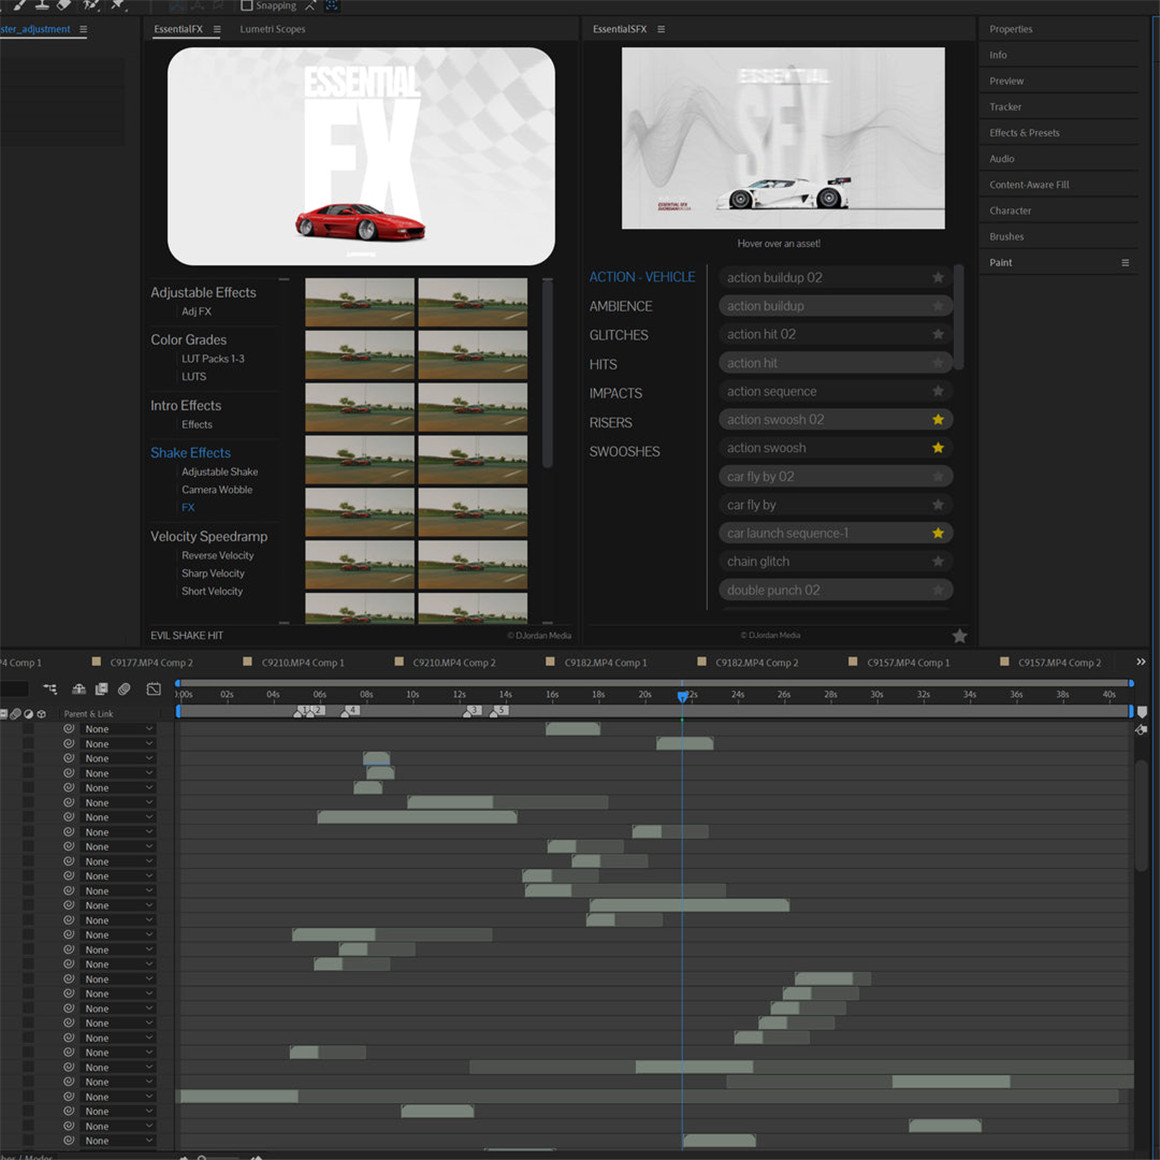Unfavorite the action swoosh preset
Image resolution: width=1160 pixels, height=1160 pixels.
(x=937, y=447)
